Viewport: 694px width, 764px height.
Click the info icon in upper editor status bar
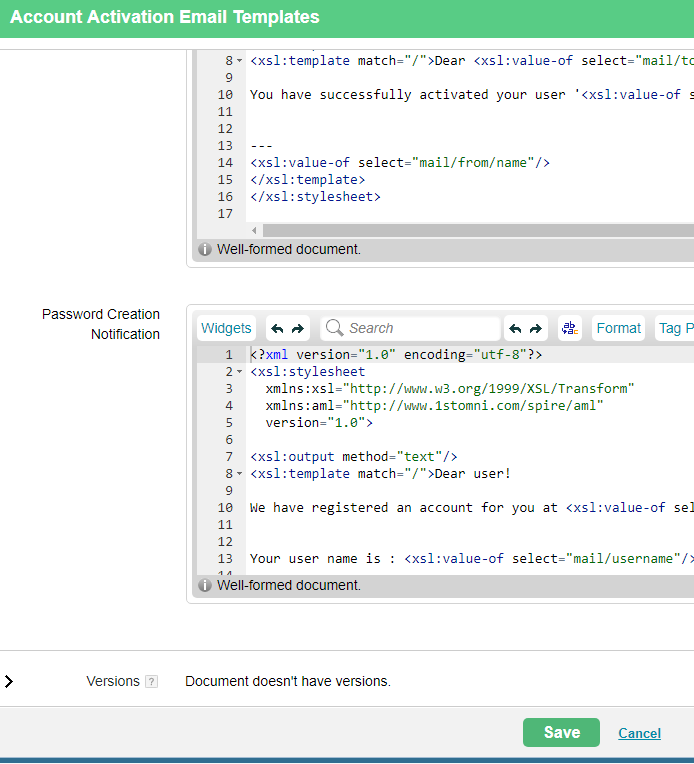point(205,249)
